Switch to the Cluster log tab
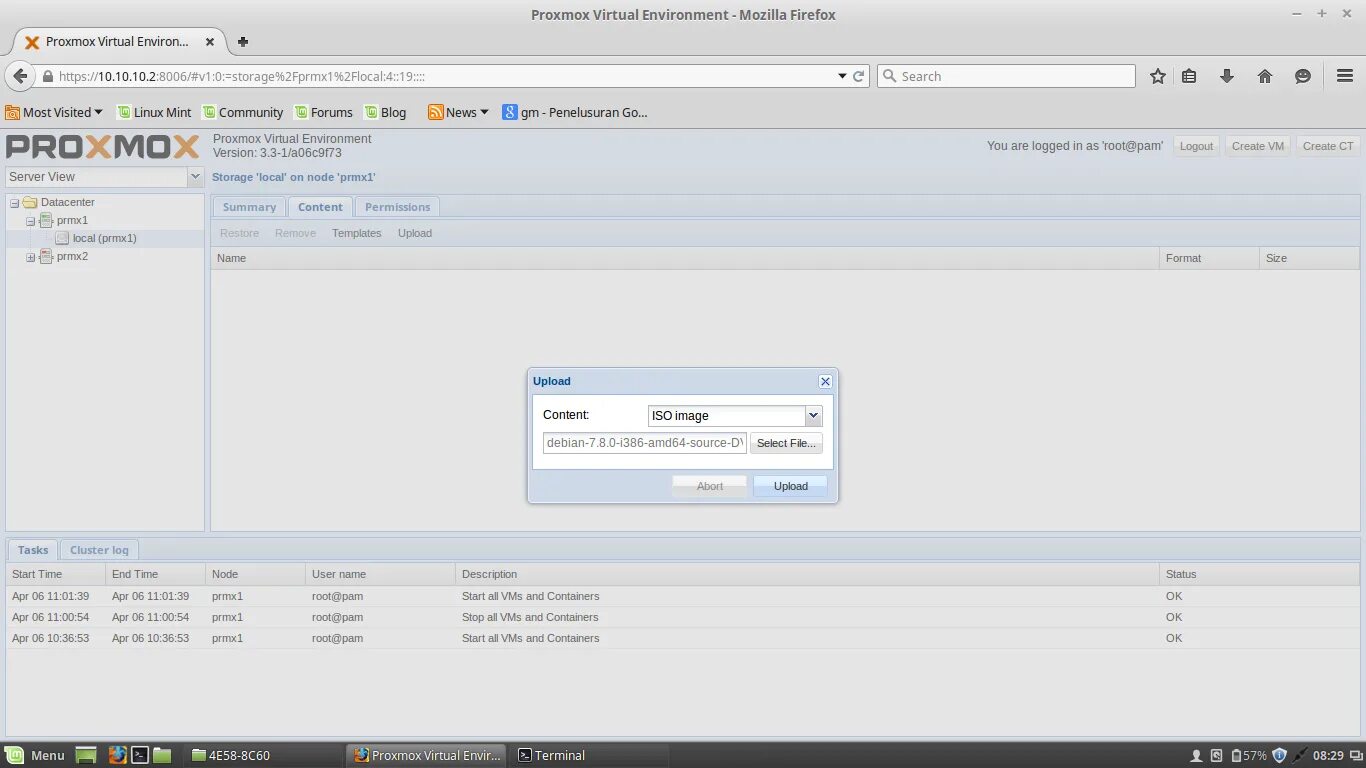This screenshot has height=768, width=1366. [99, 550]
